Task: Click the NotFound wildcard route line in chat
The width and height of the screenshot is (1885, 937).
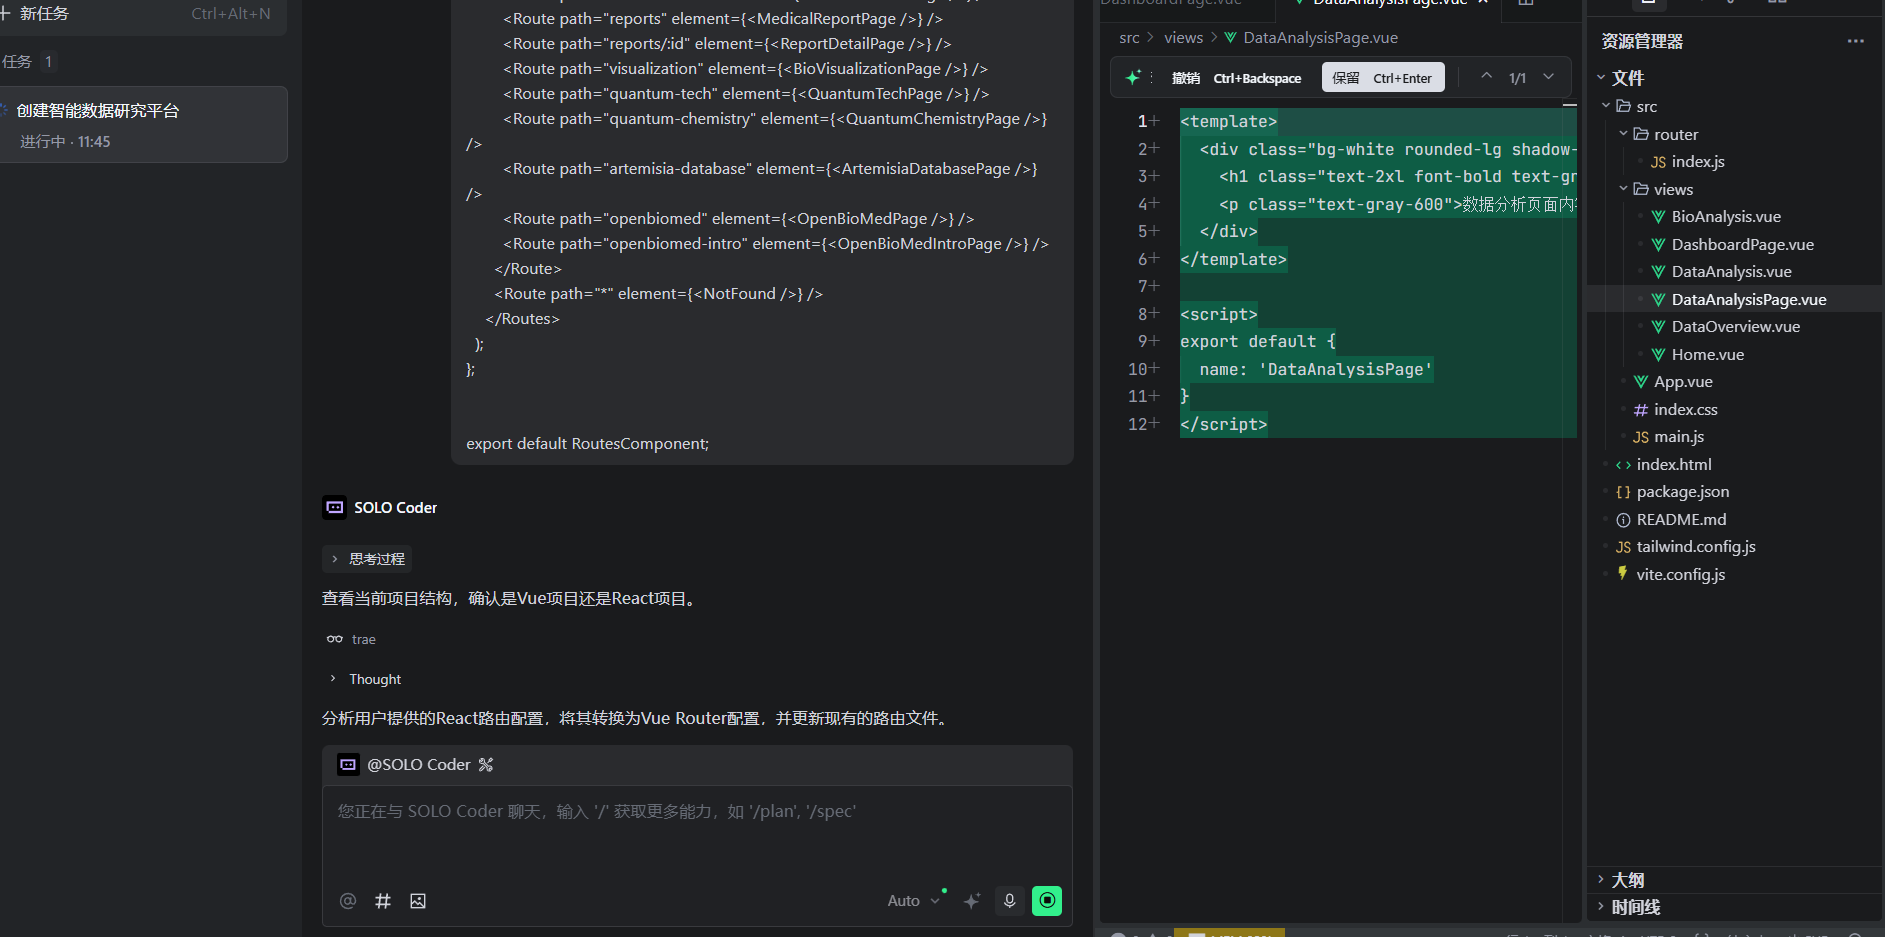Action: point(658,294)
